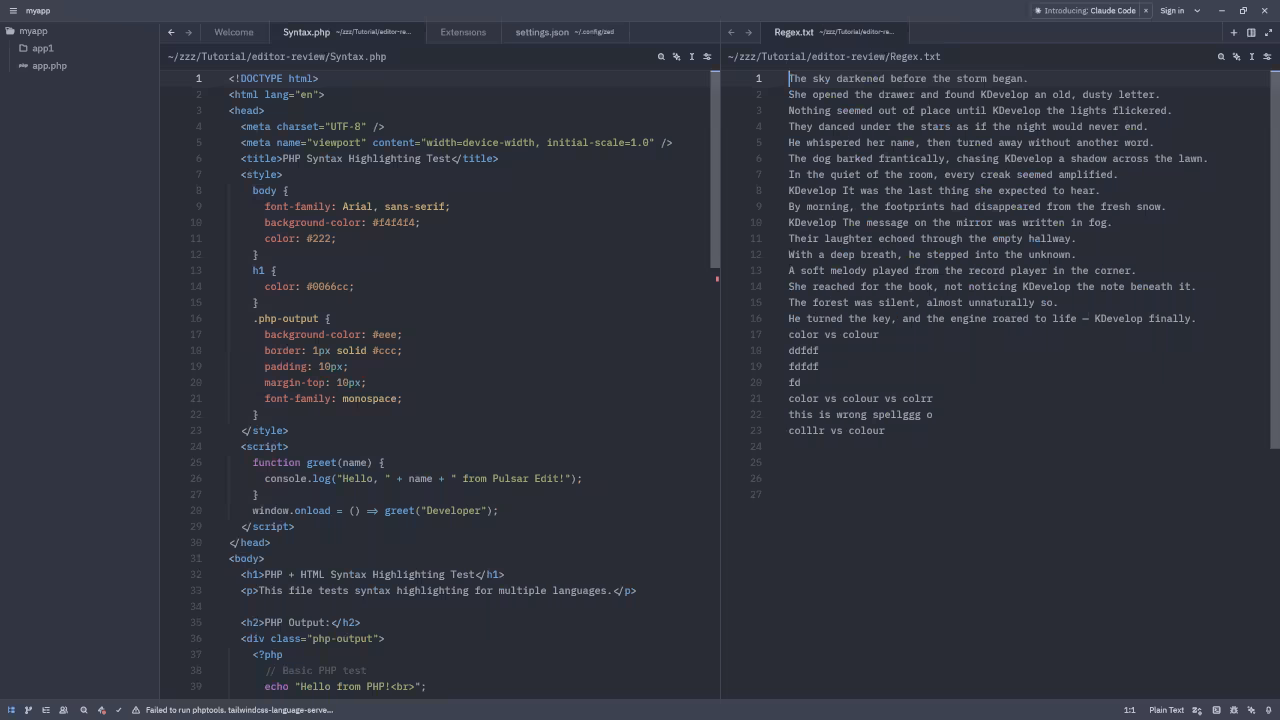Switch to the Extensions tab
Viewport: 1280px width, 720px height.
tap(463, 32)
